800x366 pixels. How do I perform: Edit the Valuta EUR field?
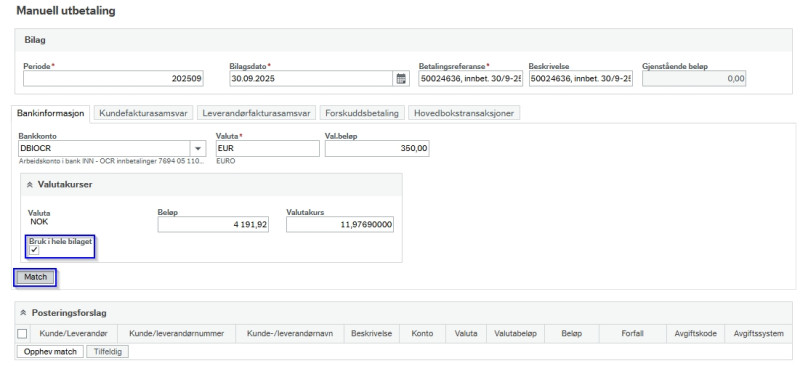coord(268,149)
